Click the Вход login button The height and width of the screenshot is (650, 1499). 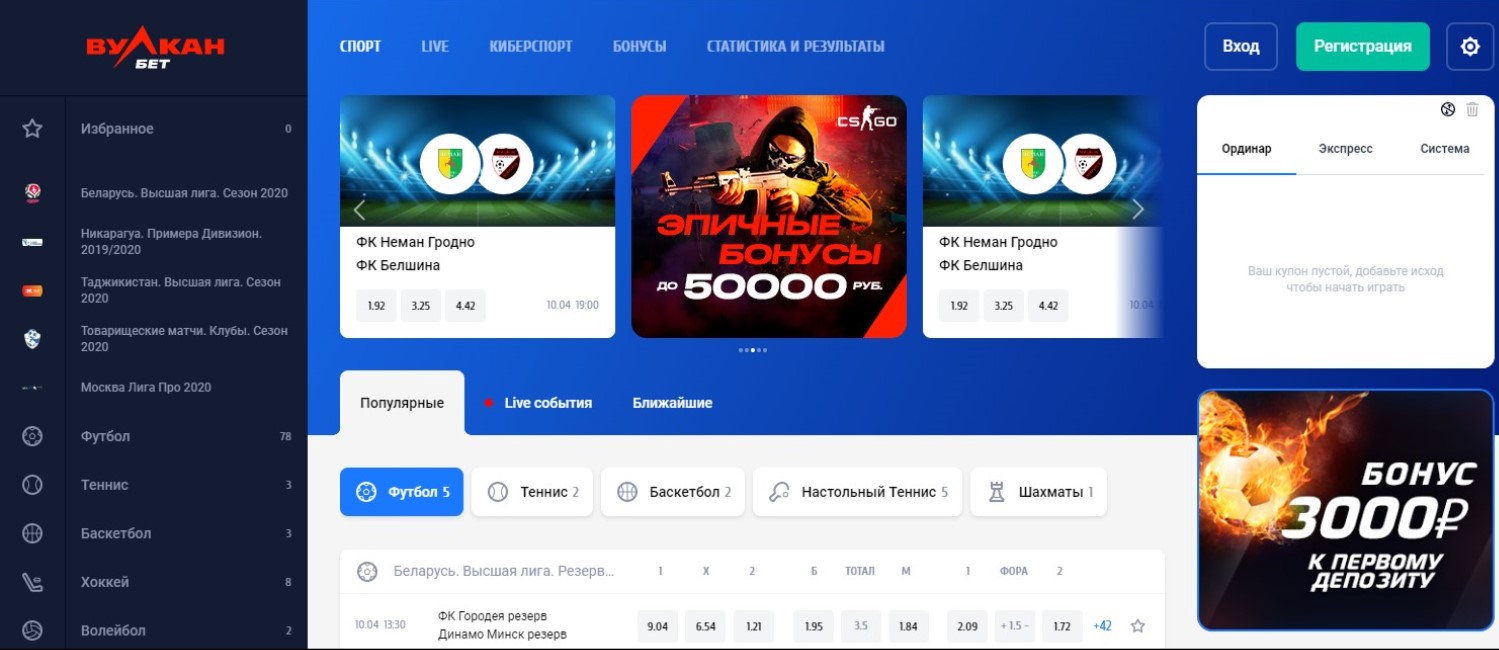[x=1241, y=46]
